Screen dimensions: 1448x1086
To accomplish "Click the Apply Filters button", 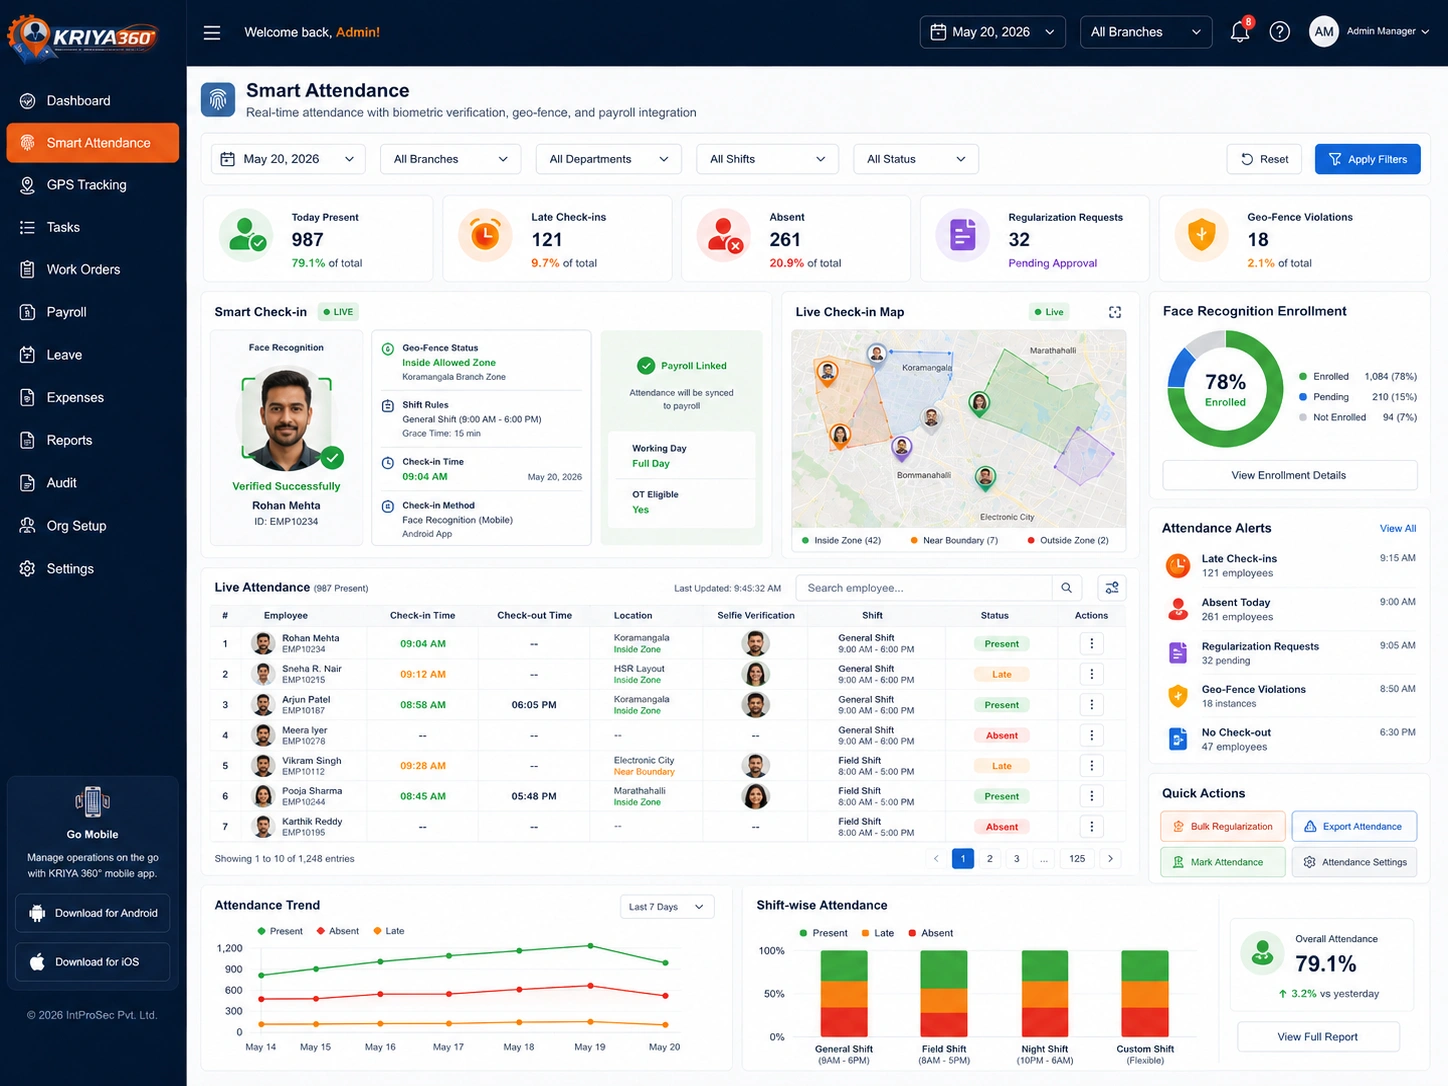I will (x=1367, y=159).
